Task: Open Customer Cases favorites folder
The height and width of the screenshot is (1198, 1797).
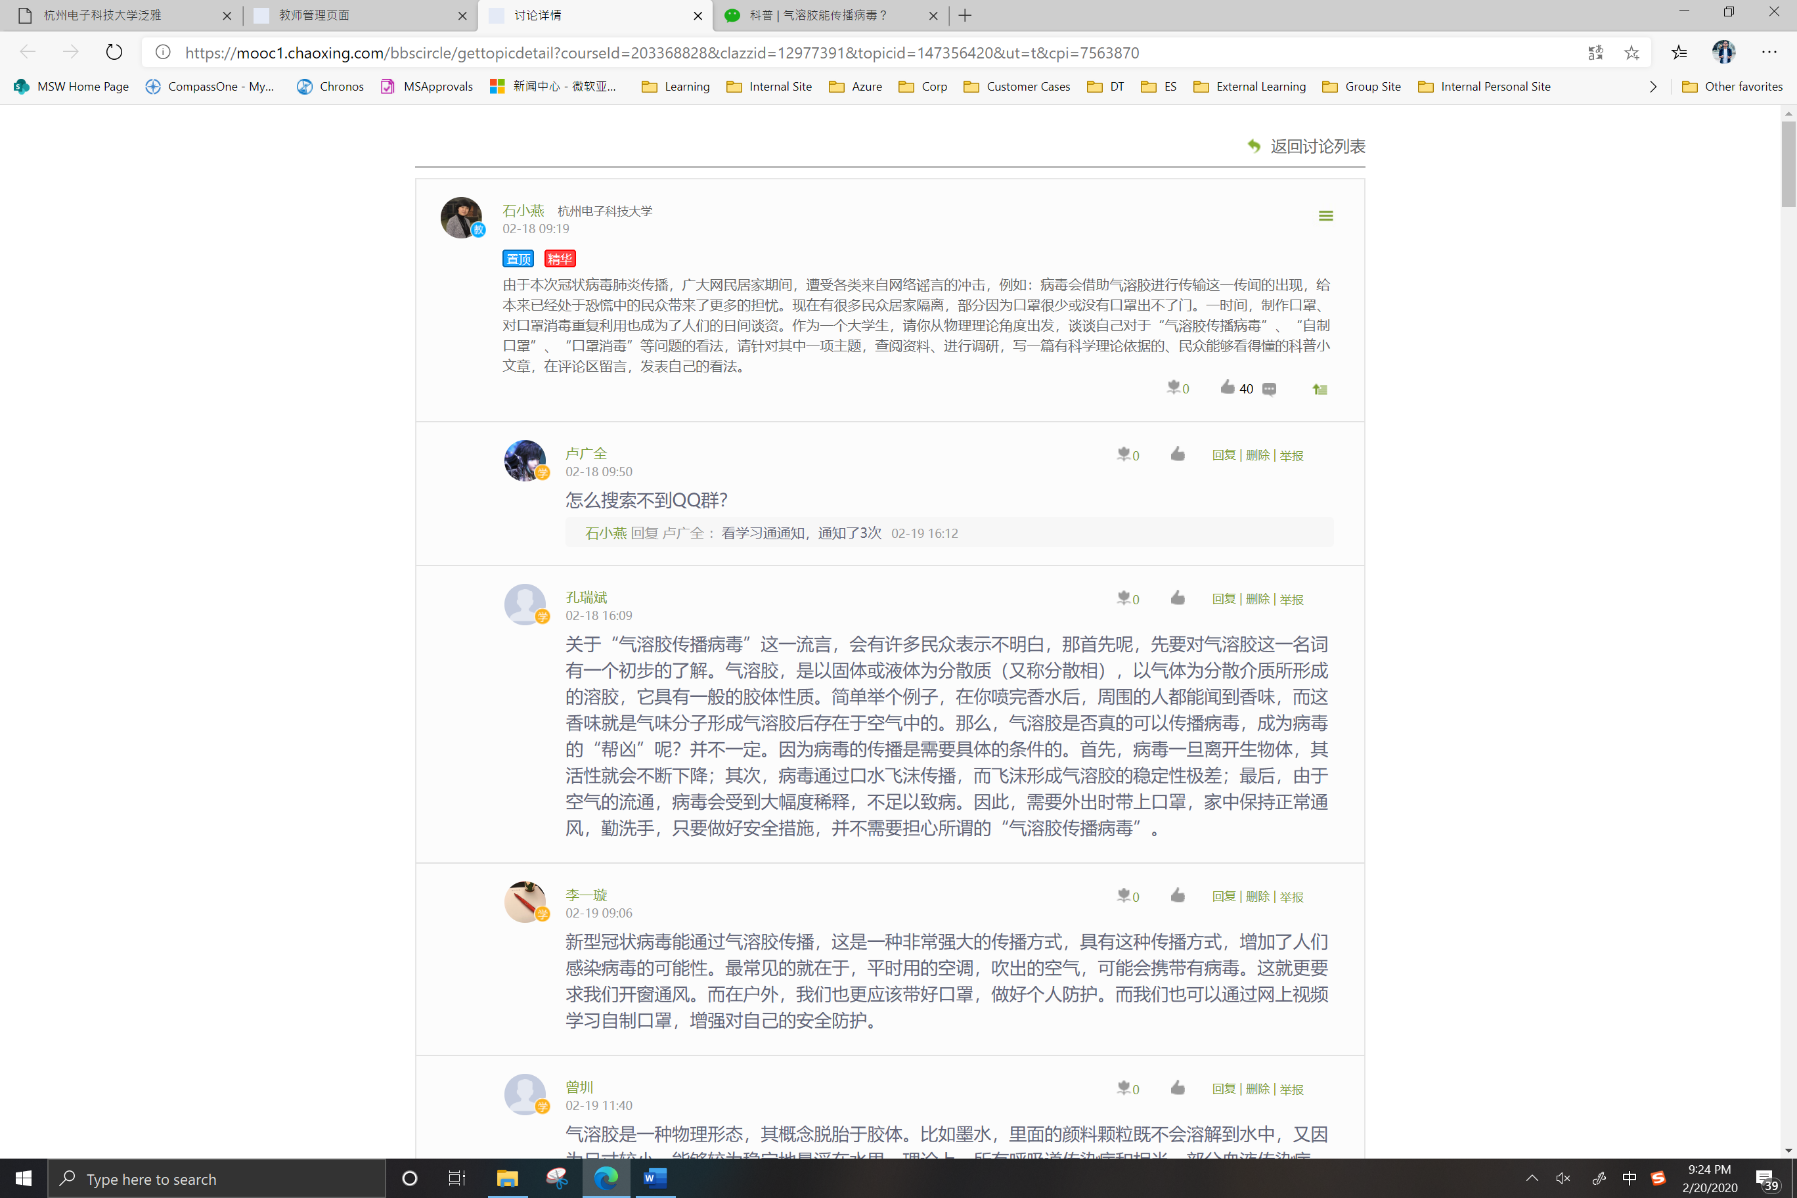Action: [x=1017, y=87]
